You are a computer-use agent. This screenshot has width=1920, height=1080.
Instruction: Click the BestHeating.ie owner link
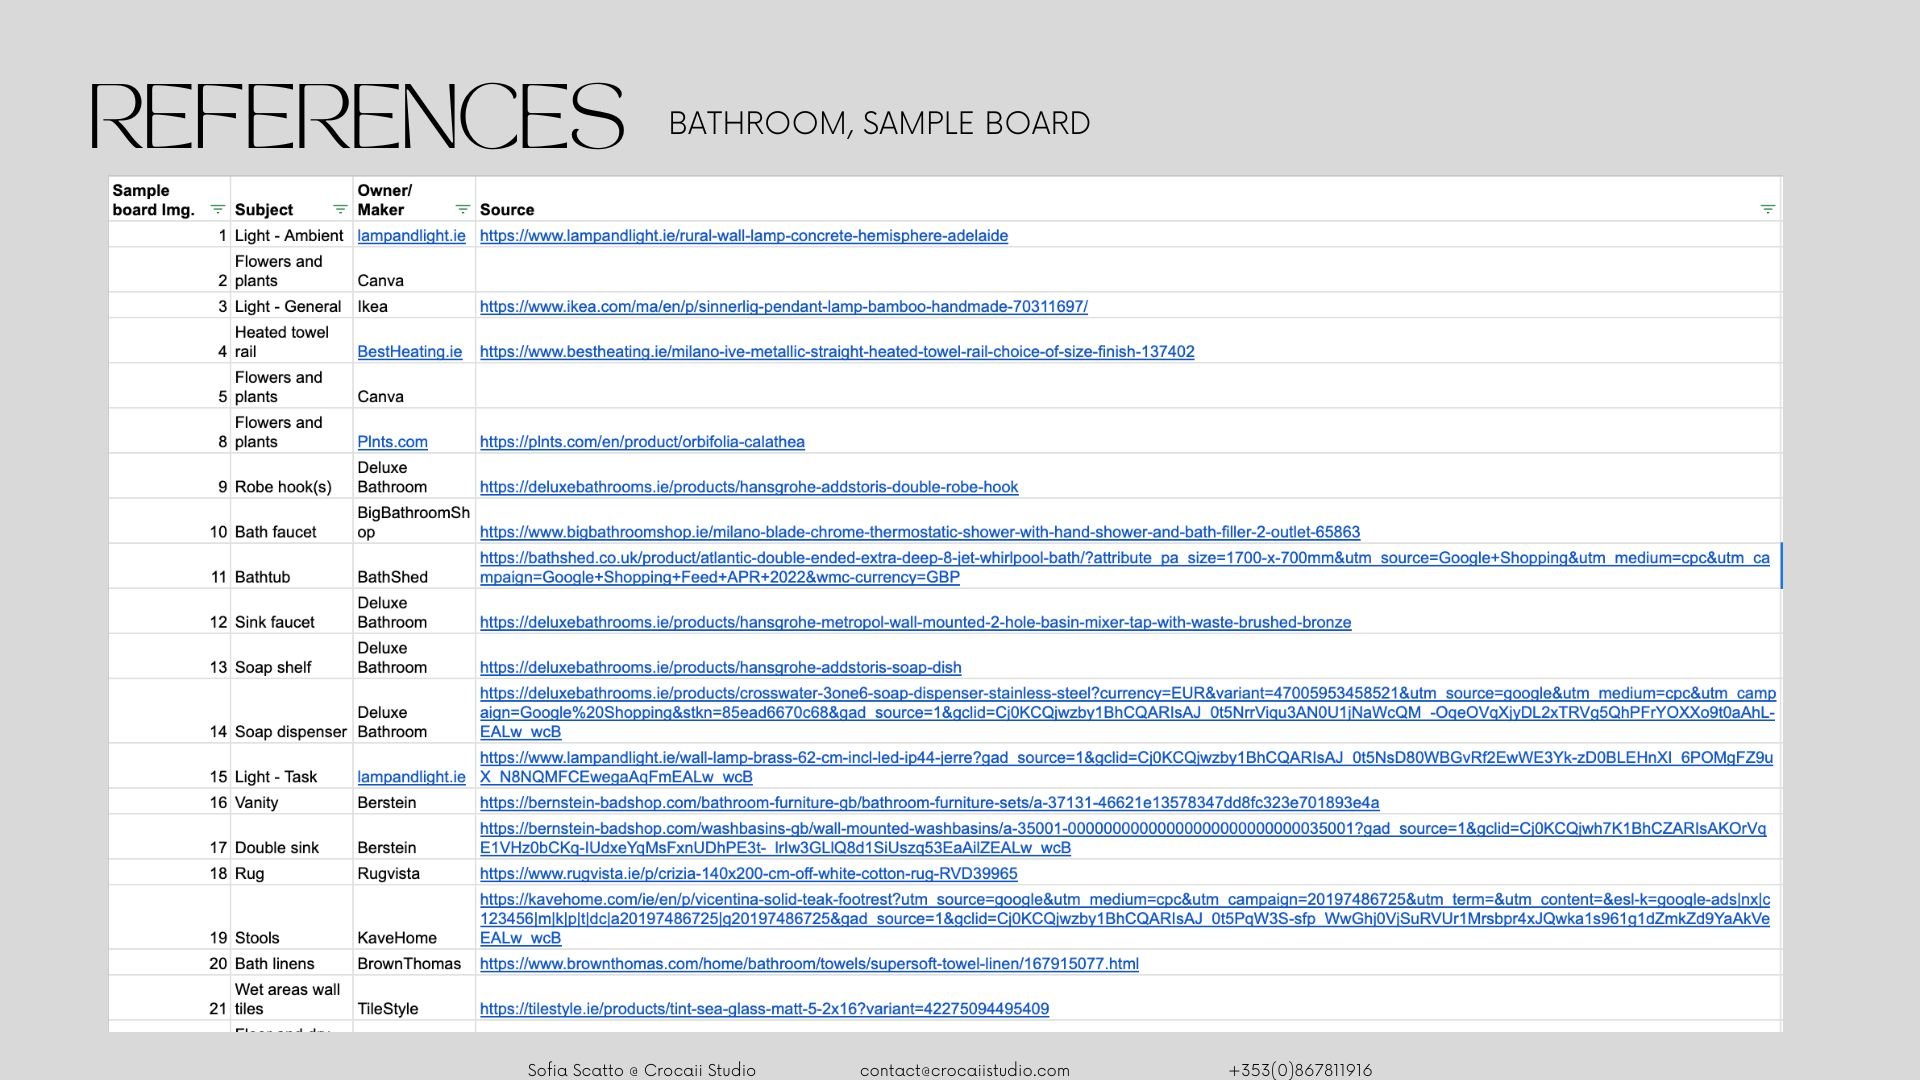[x=409, y=352]
